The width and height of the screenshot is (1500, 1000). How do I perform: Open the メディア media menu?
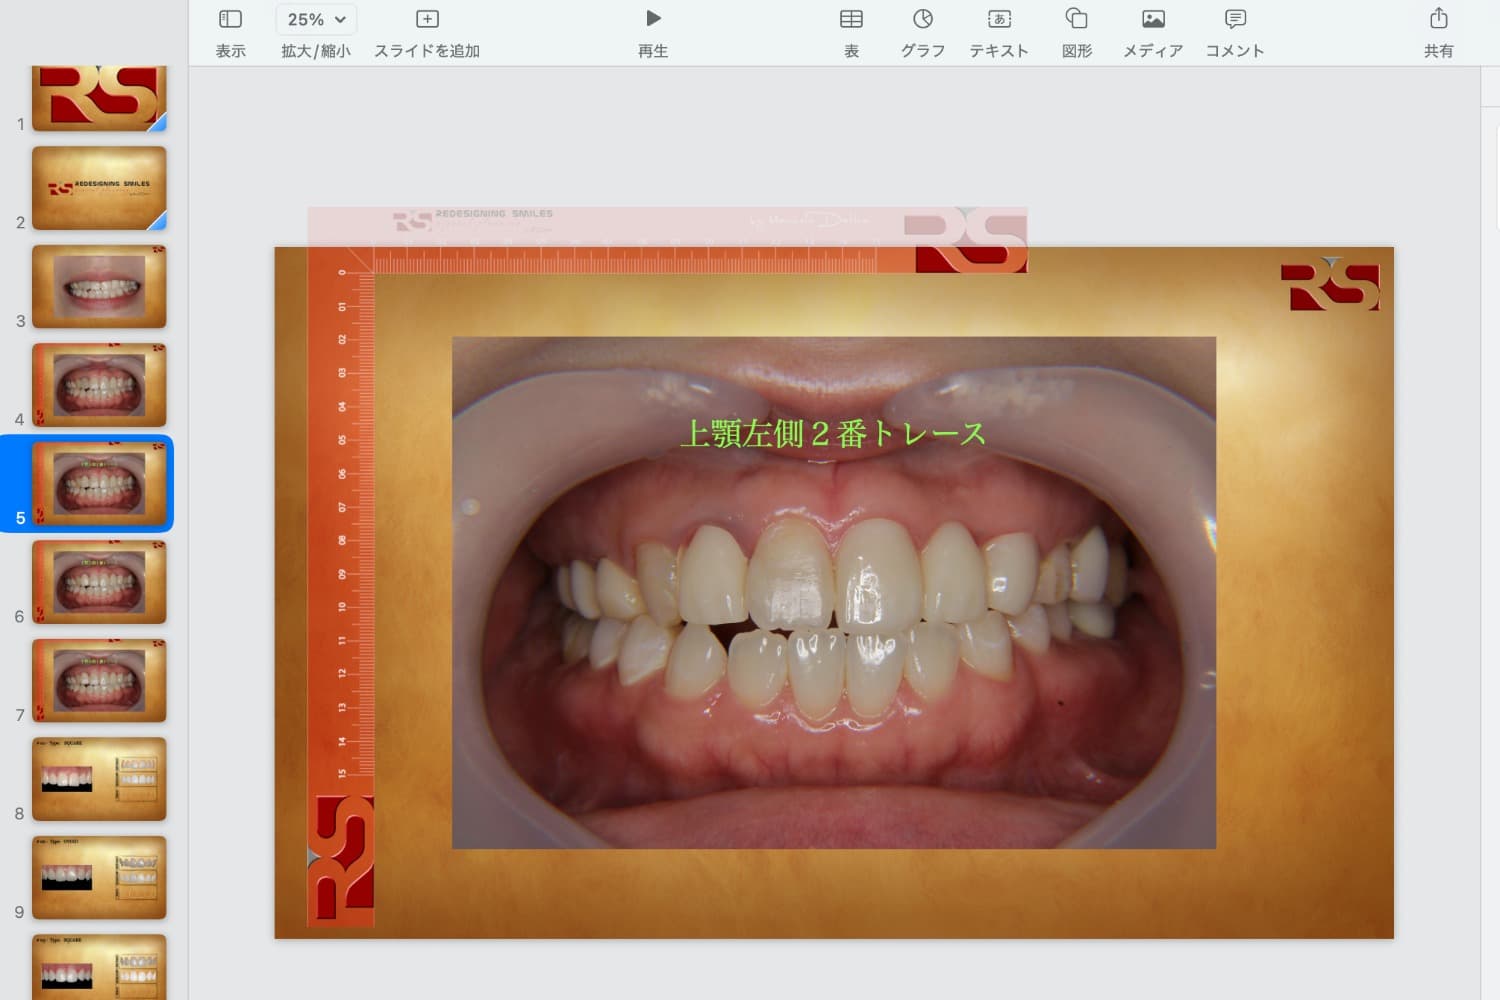[x=1153, y=19]
